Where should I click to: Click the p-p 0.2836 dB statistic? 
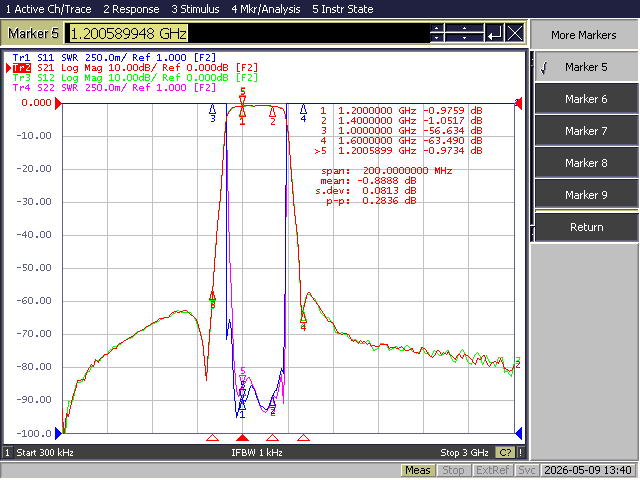(x=371, y=201)
